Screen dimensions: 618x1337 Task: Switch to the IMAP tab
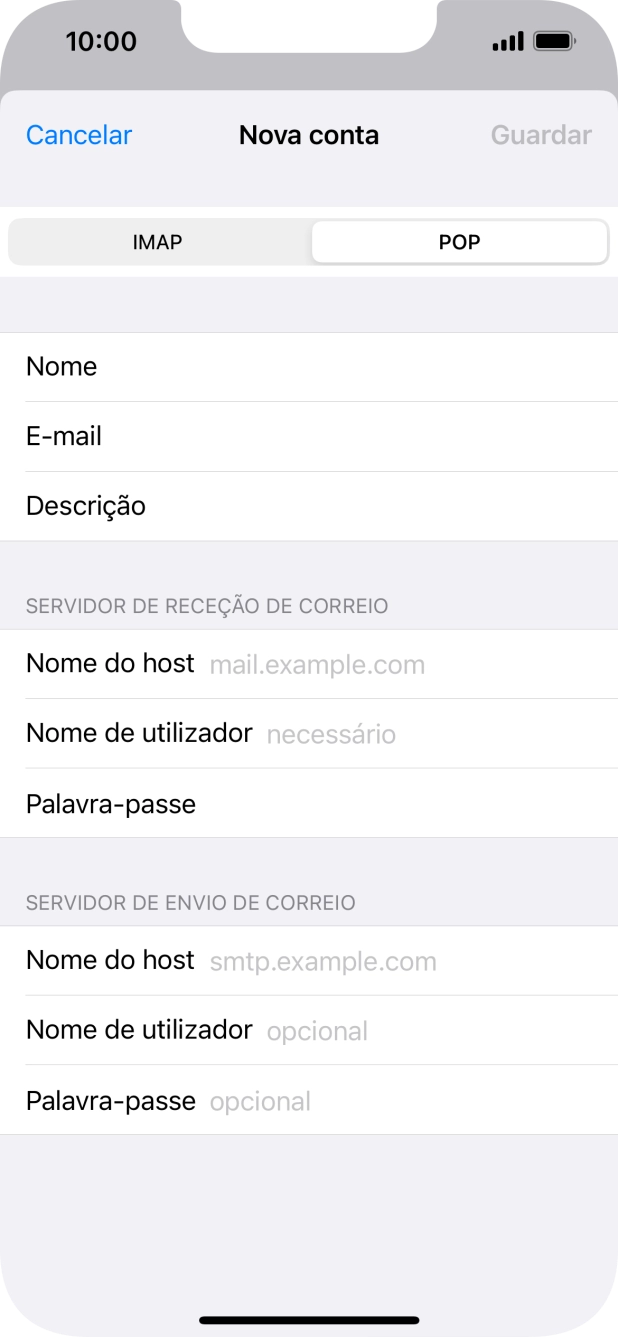tap(157, 241)
